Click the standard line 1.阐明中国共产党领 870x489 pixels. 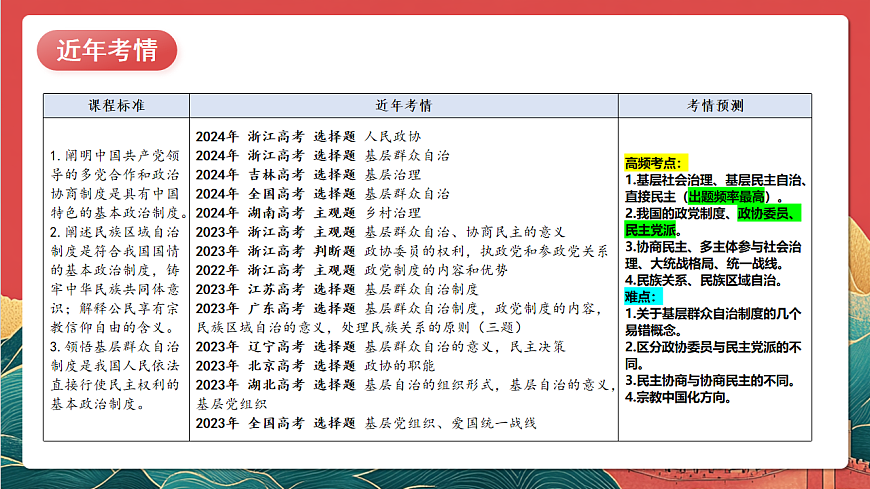[115, 155]
